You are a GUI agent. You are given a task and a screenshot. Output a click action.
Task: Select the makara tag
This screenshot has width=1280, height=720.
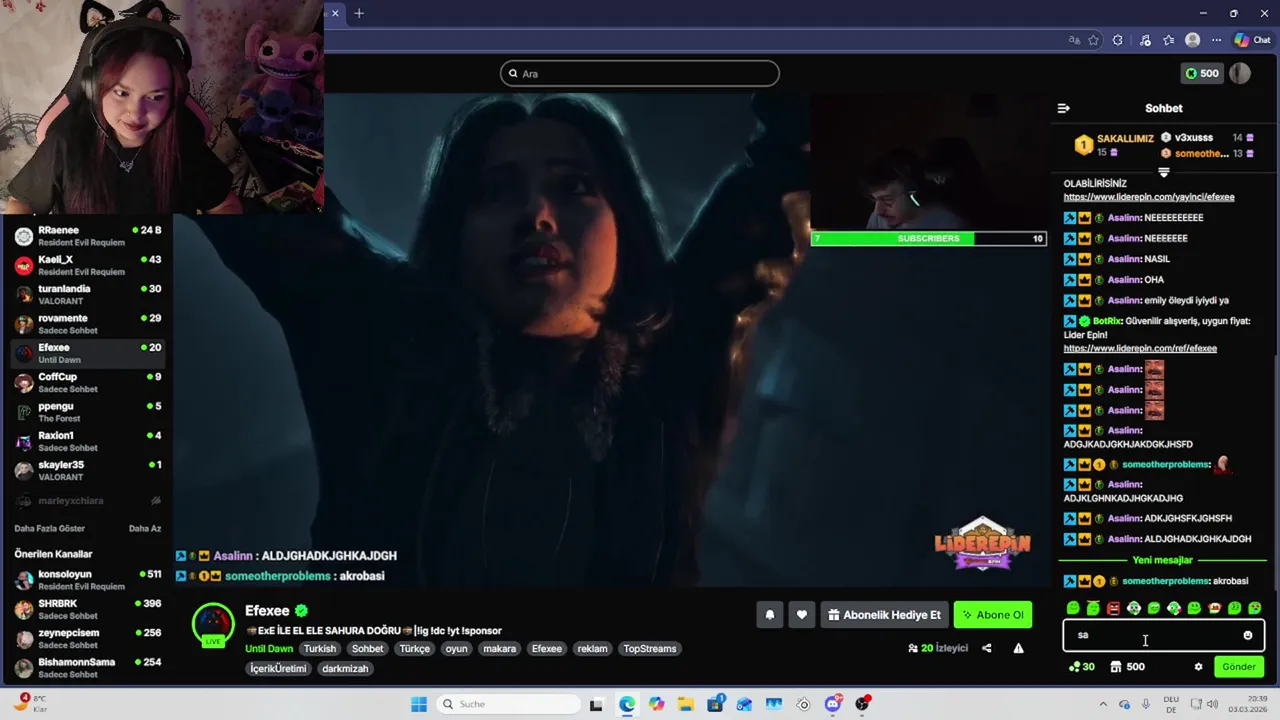tap(499, 649)
